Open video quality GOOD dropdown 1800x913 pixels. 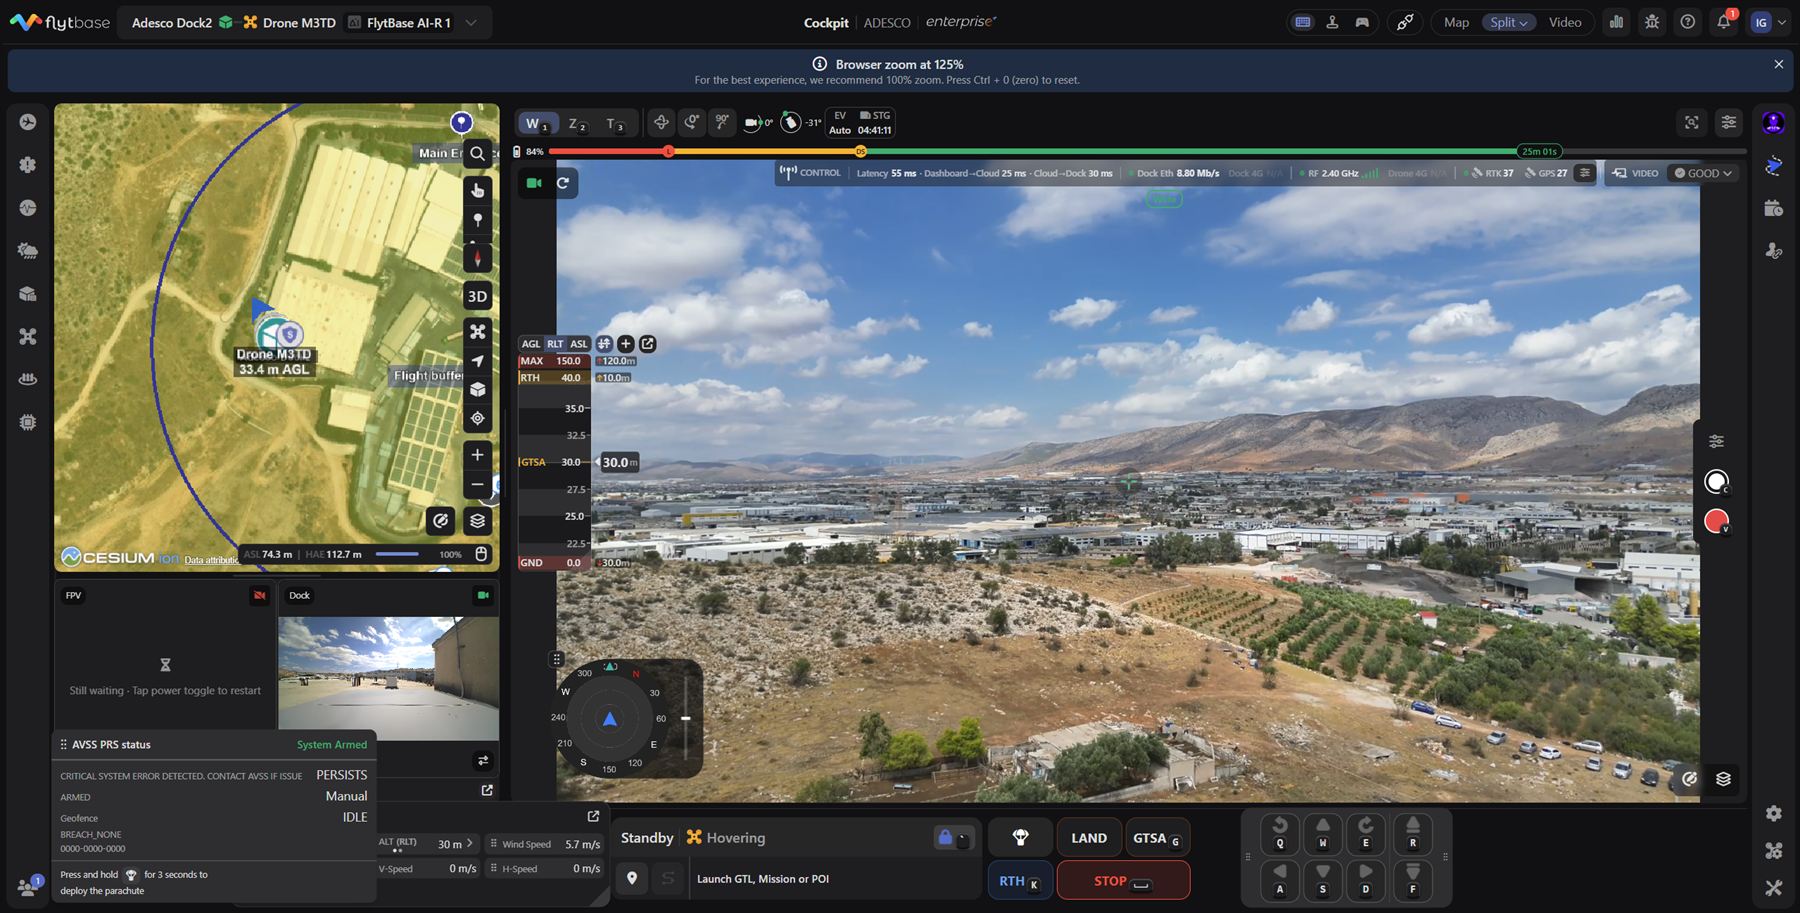click(x=1704, y=173)
